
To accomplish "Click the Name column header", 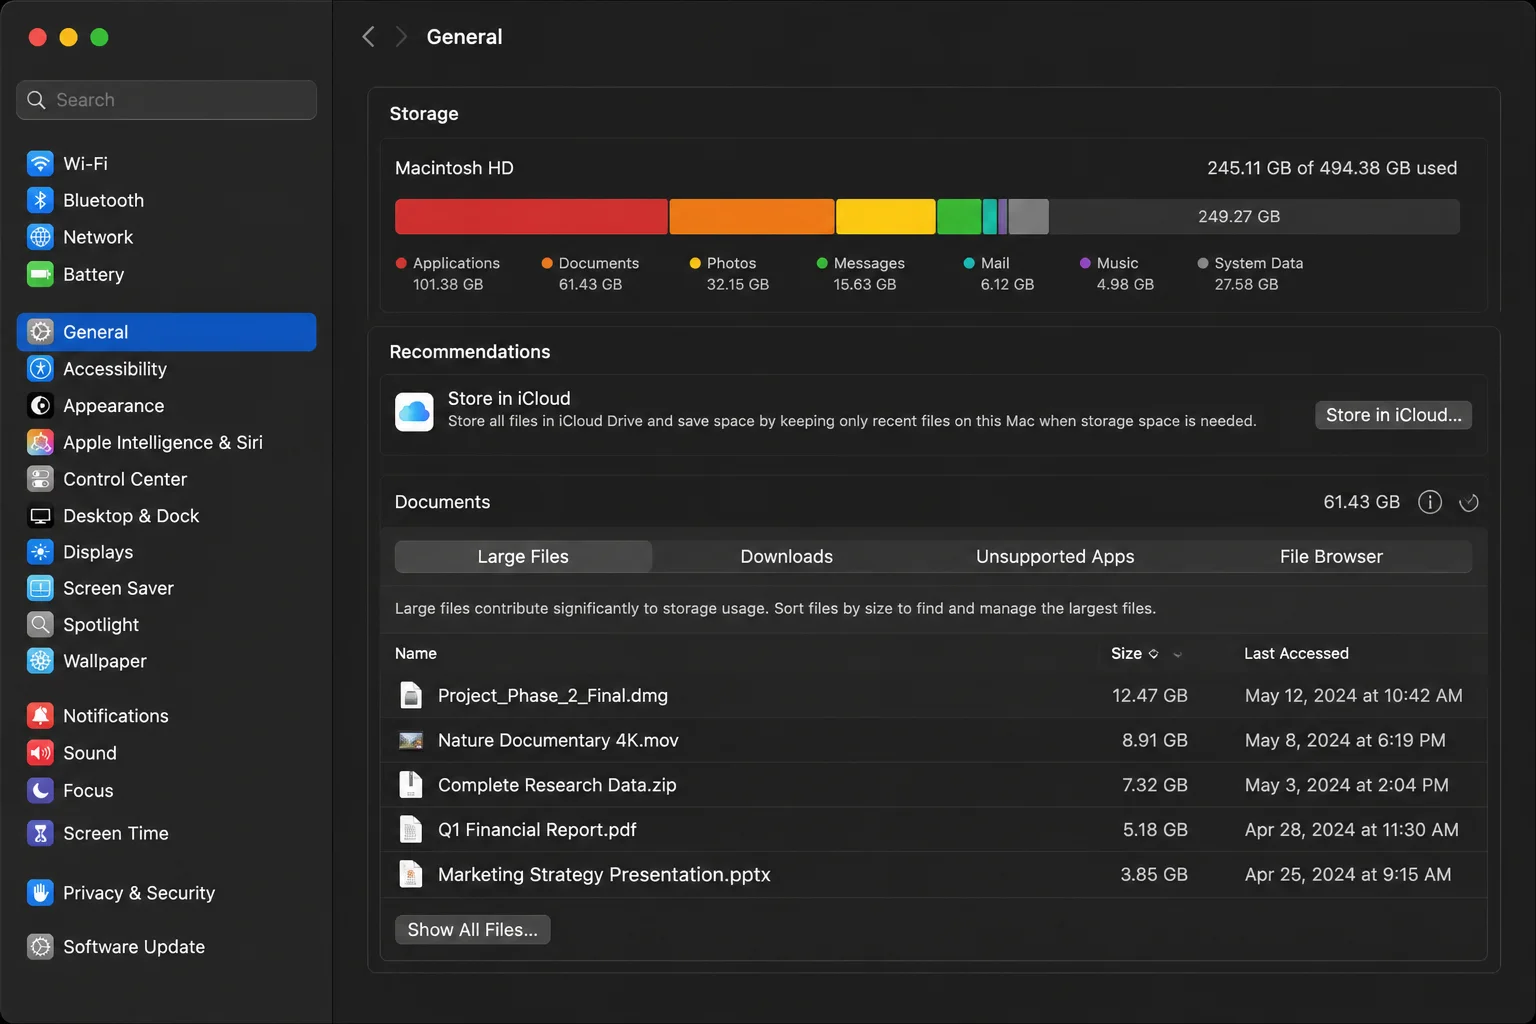I will click(416, 653).
